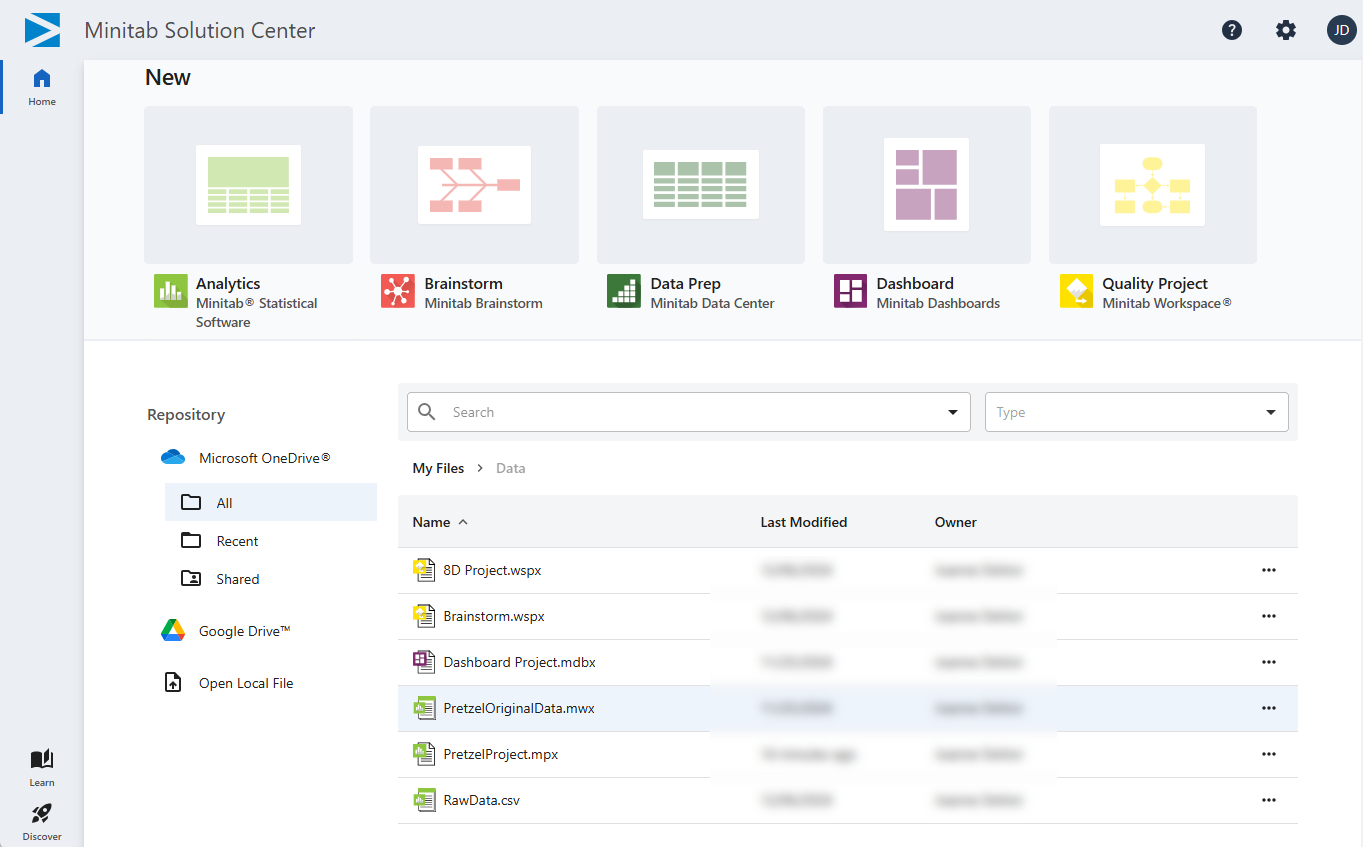
Task: Select Google Drive repository
Action: click(245, 631)
